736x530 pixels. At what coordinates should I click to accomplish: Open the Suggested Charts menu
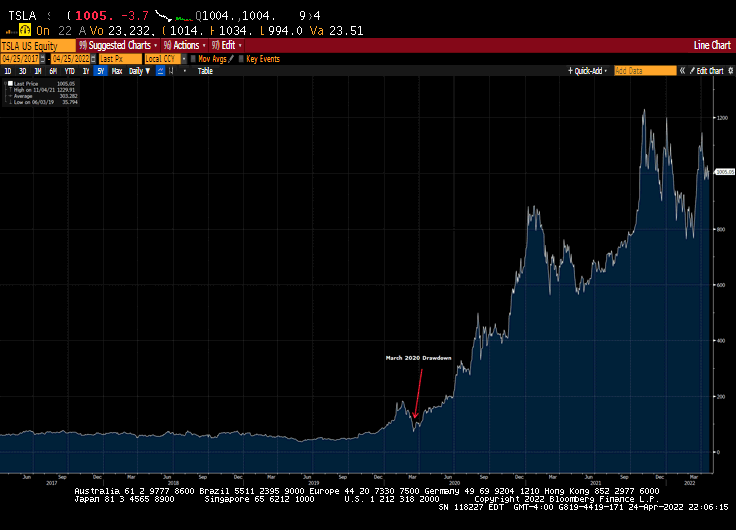[x=118, y=46]
